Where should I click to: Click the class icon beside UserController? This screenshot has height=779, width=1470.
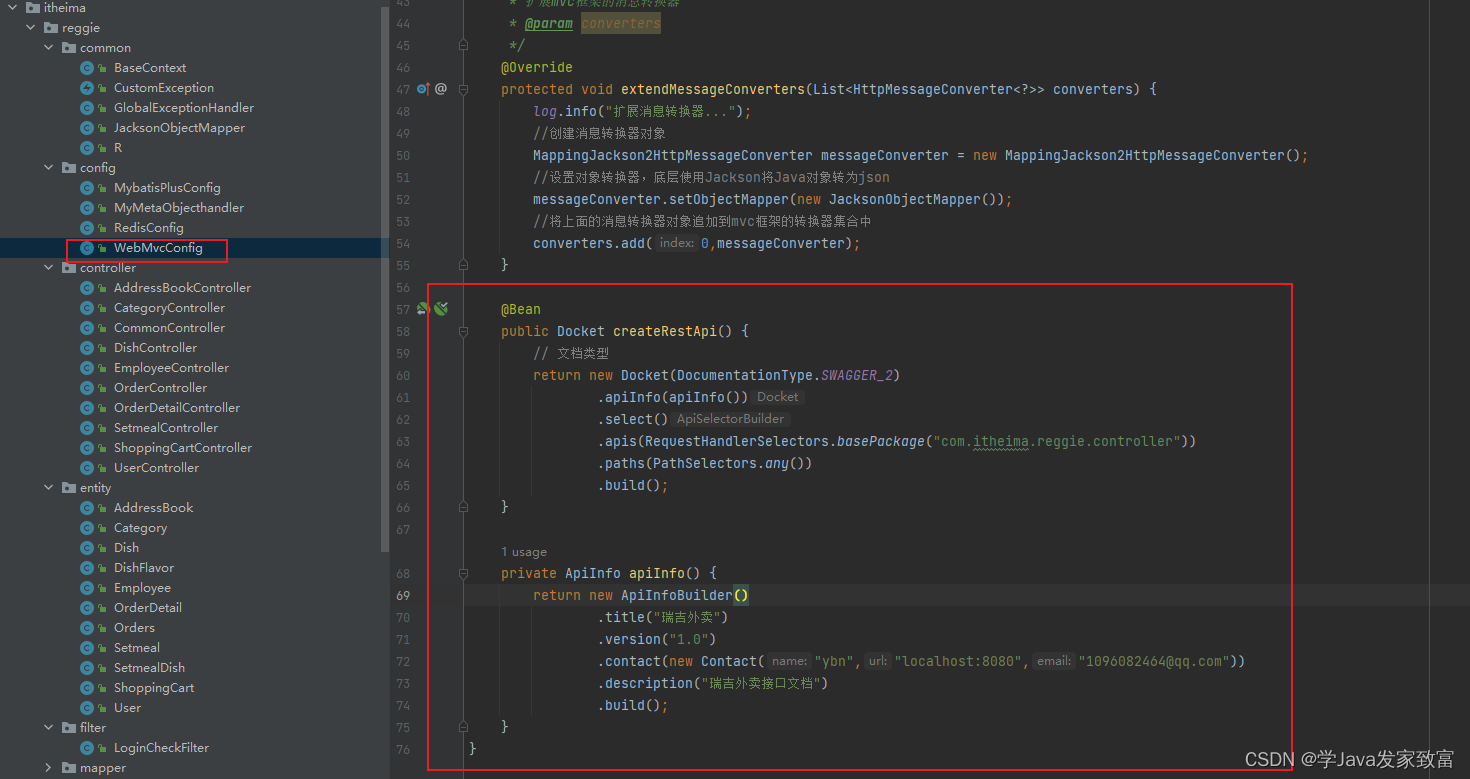click(87, 468)
